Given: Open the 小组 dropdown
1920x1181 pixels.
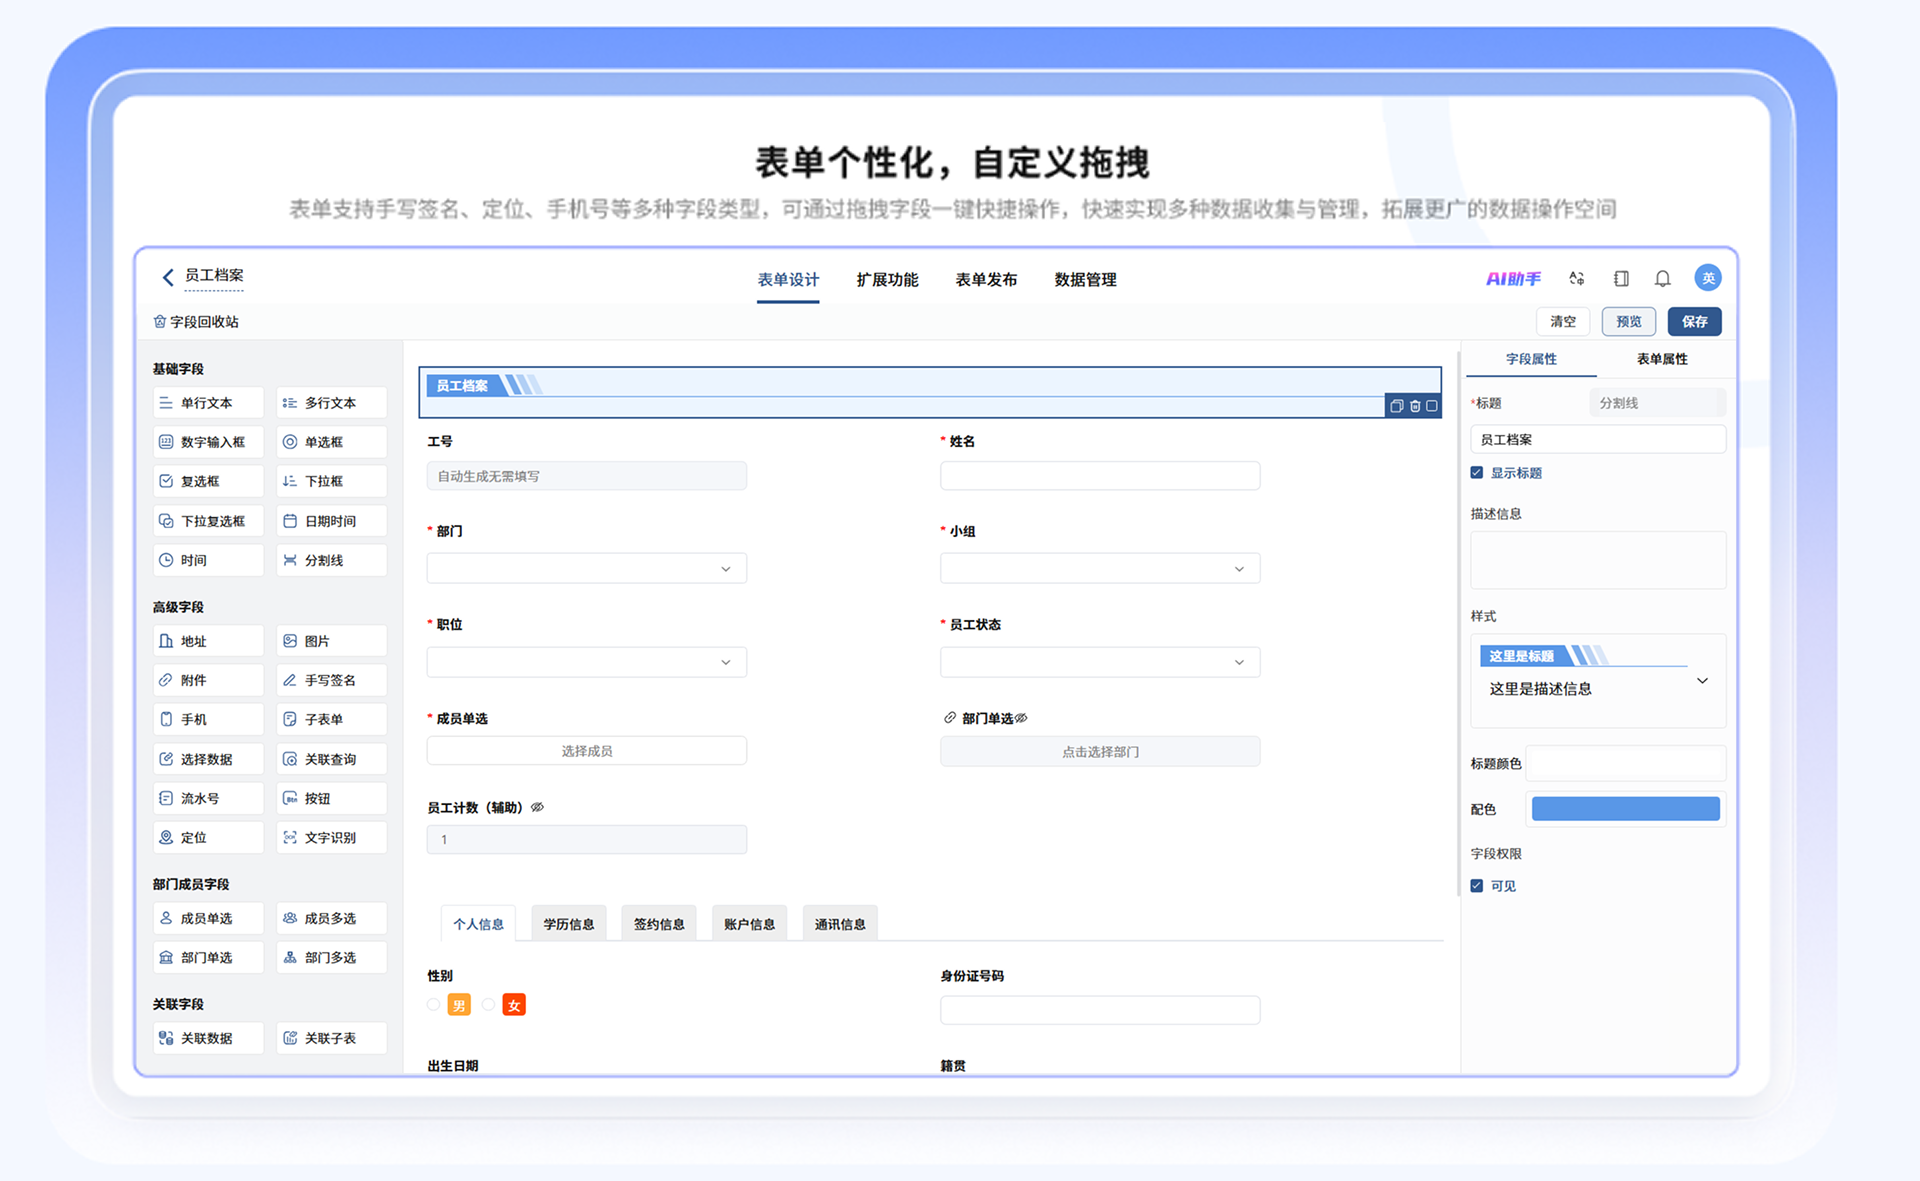Looking at the screenshot, I should tap(1100, 569).
